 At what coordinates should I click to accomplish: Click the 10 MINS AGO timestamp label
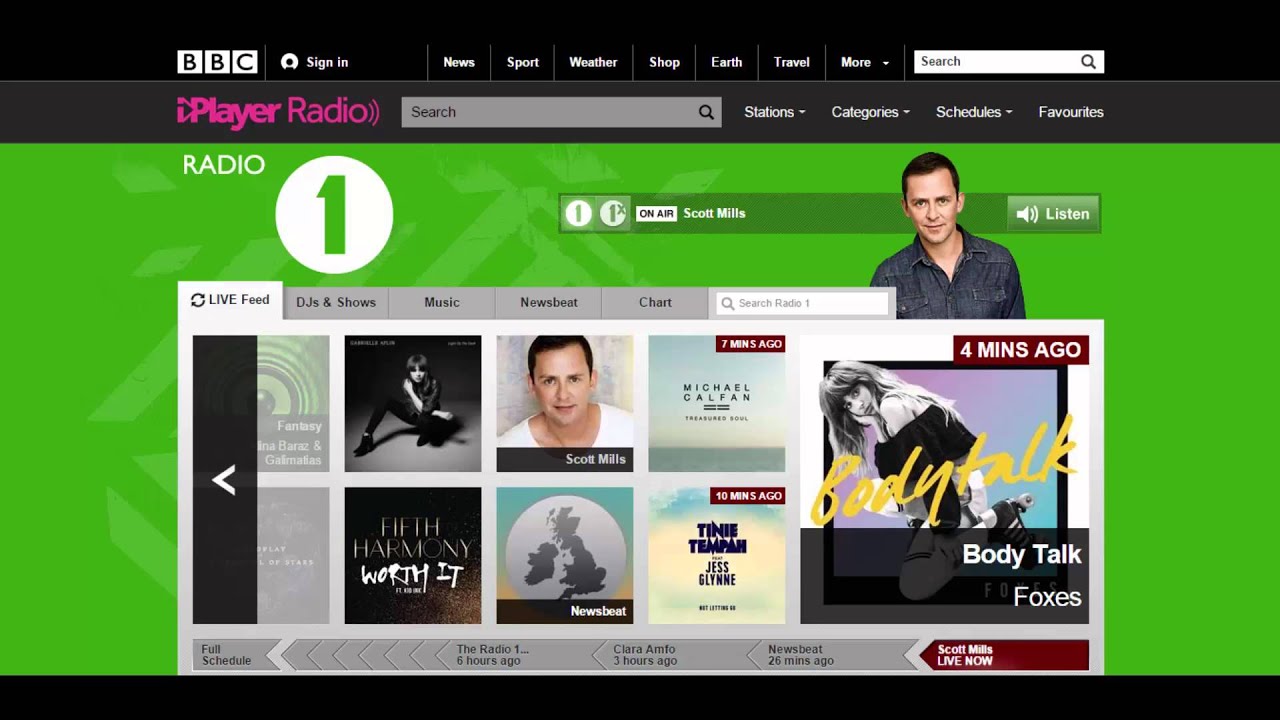(748, 496)
